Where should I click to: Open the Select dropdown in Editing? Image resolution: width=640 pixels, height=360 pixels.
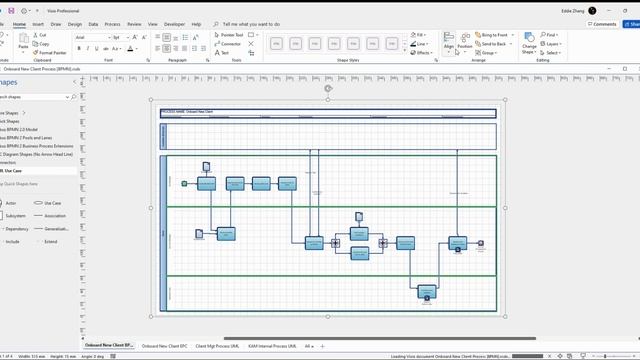tap(551, 53)
